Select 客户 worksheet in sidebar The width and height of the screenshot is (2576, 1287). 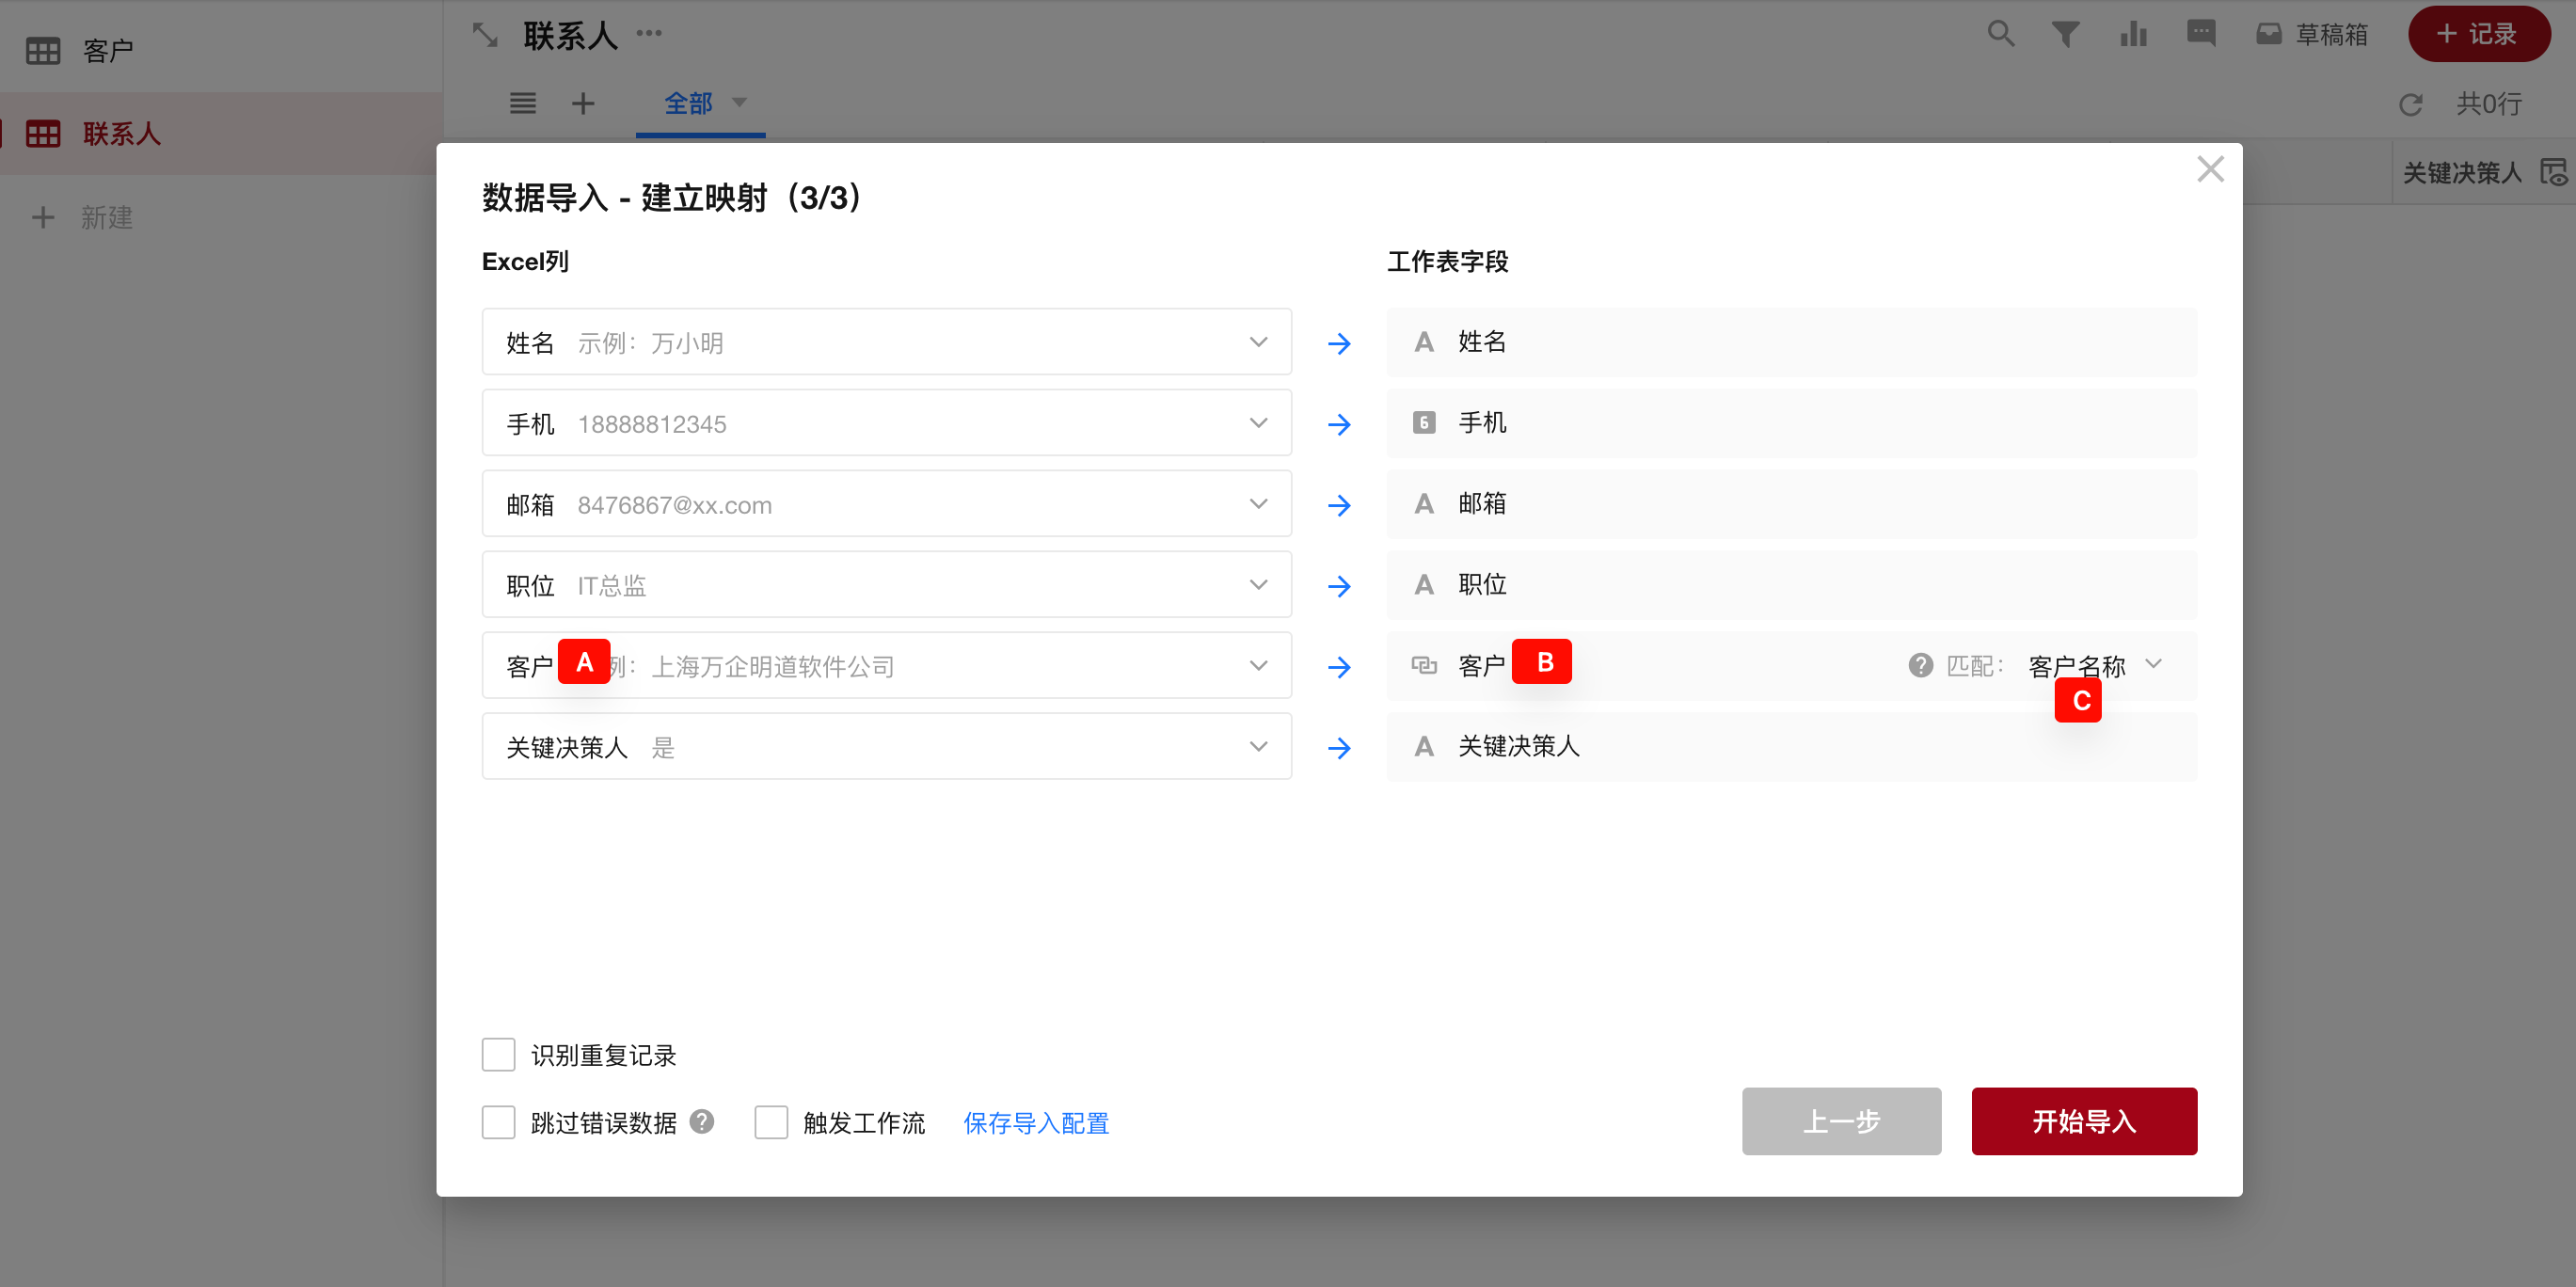click(x=108, y=50)
